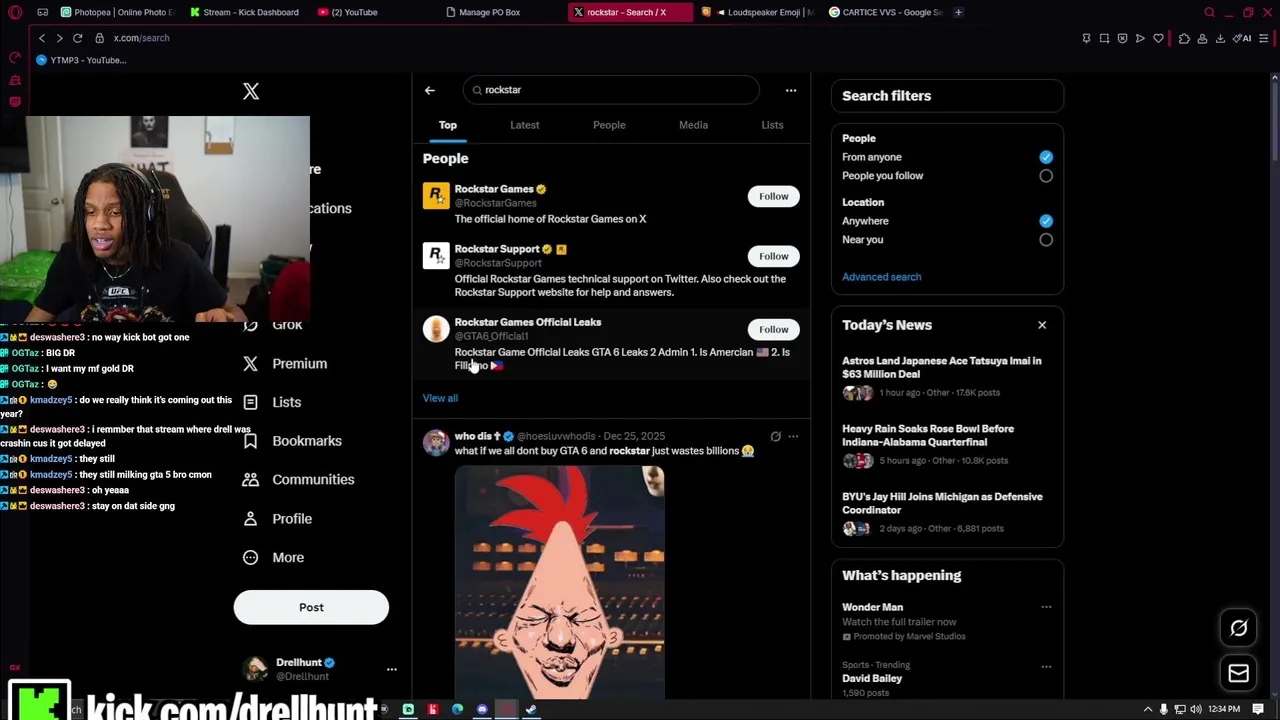Follow Rockstar Games Official Leaks account
This screenshot has height=720, width=1280.
[773, 329]
